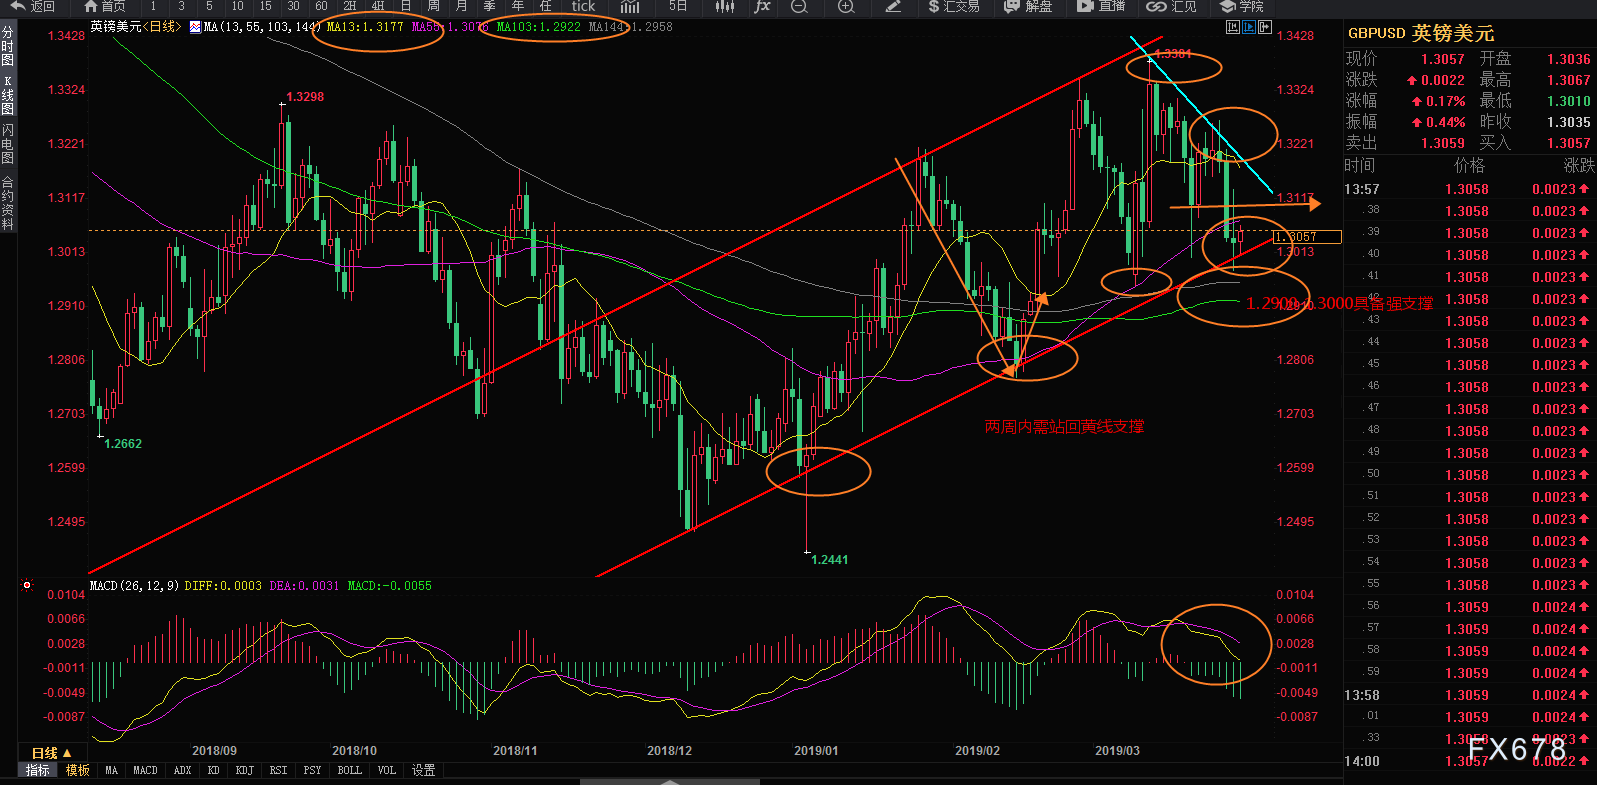Select the 10-minute timeframe
Viewport: 1597px width, 785px height.
[x=237, y=6]
